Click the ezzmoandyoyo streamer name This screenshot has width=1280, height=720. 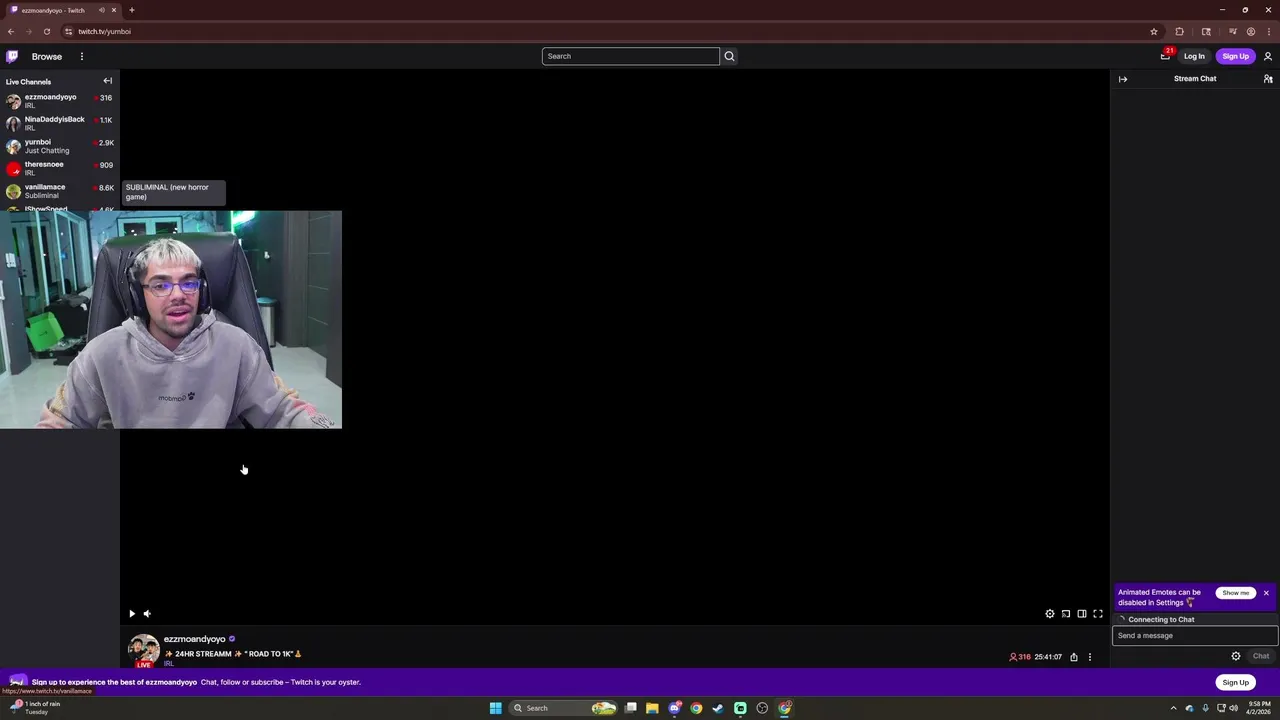tap(194, 639)
